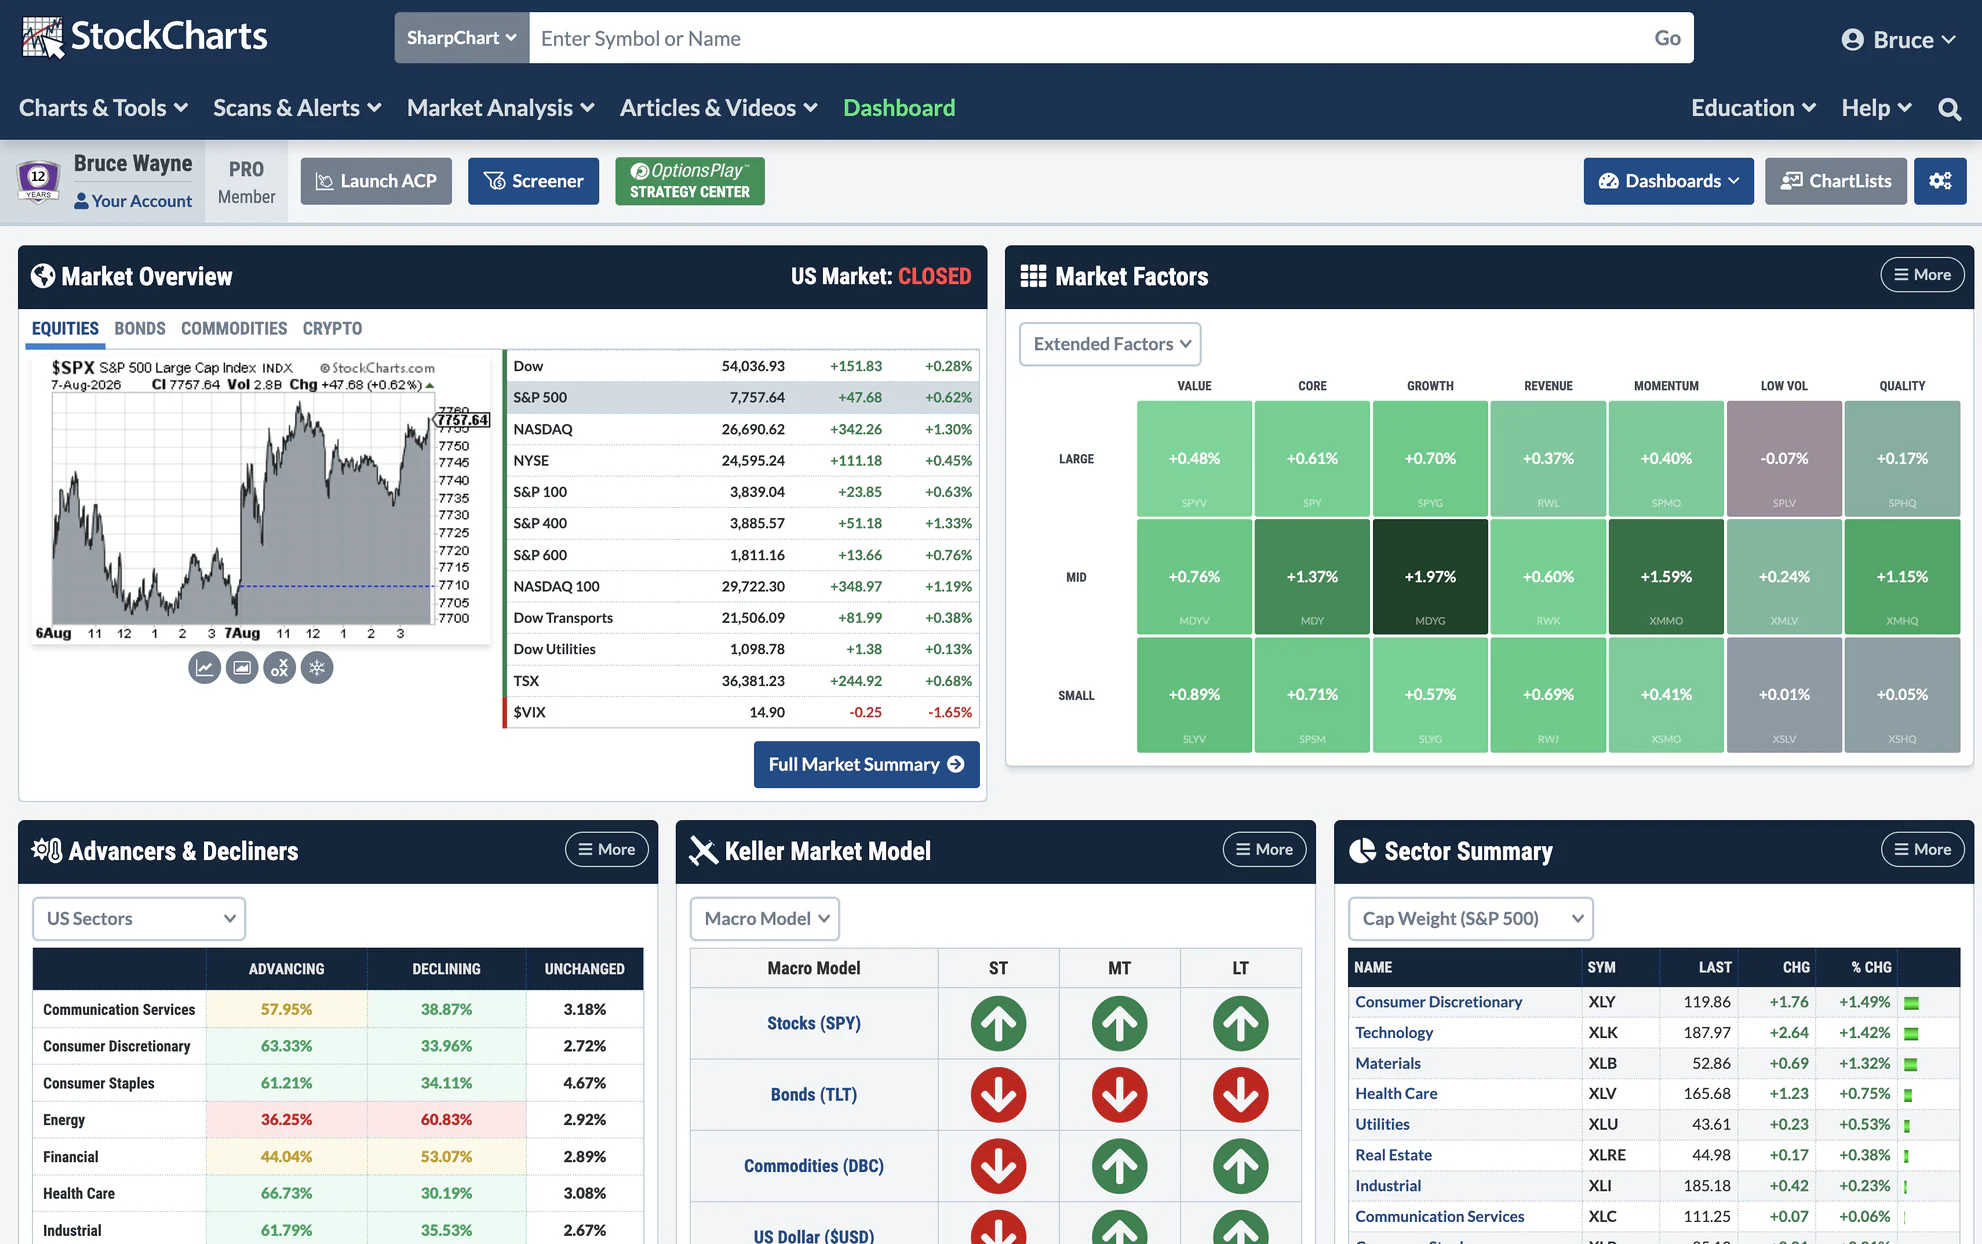Screen dimensions: 1982x1244
Task: Click the Bonds (TLT) LT down-arrow indicator
Action: click(x=1240, y=1094)
